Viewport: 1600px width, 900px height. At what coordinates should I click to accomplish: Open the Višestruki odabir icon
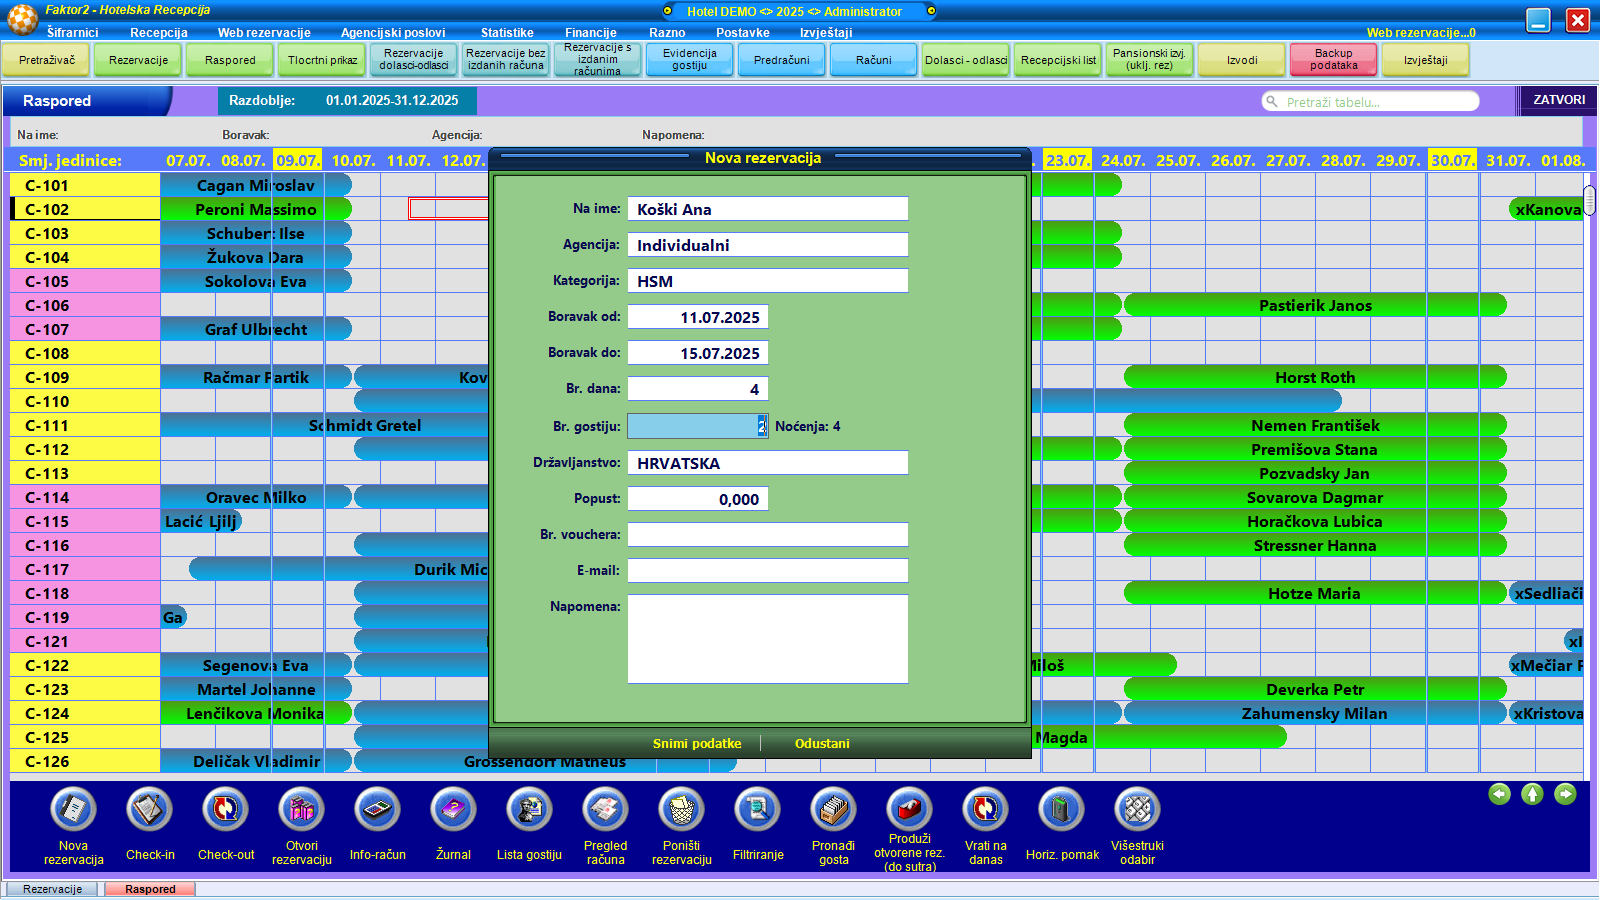click(x=1137, y=810)
